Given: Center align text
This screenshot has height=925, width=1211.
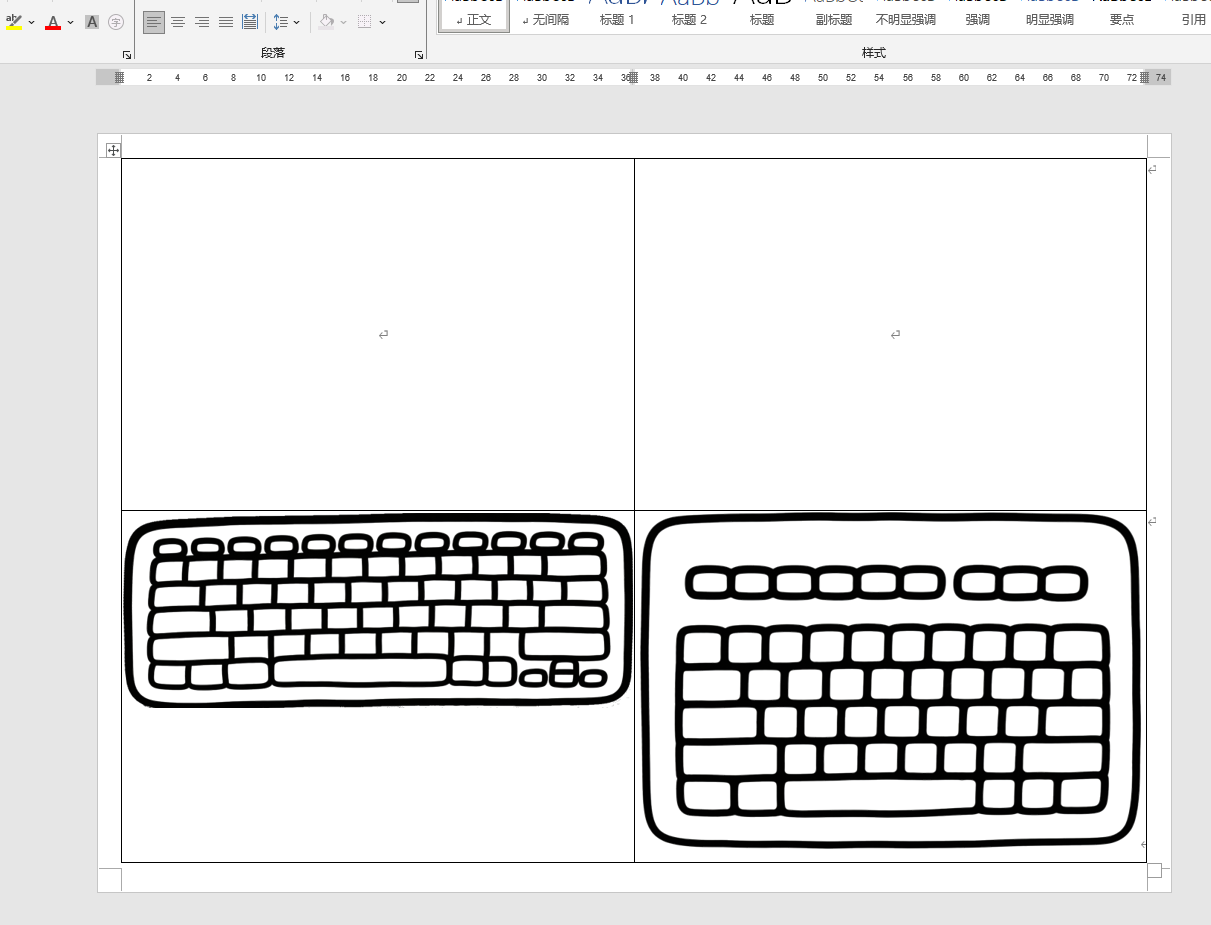Looking at the screenshot, I should pos(178,22).
